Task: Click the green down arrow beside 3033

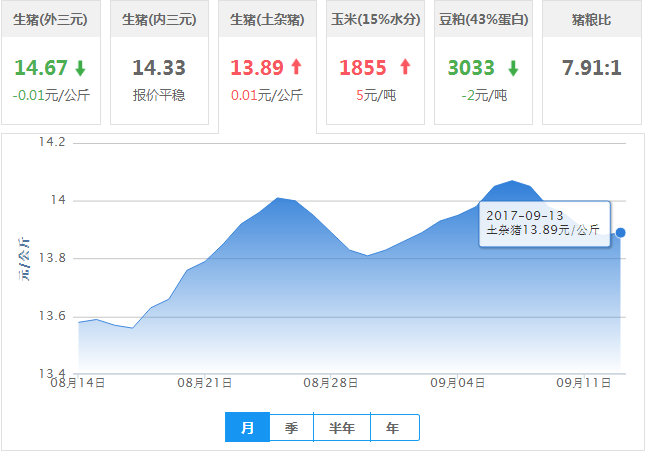Action: pos(513,68)
